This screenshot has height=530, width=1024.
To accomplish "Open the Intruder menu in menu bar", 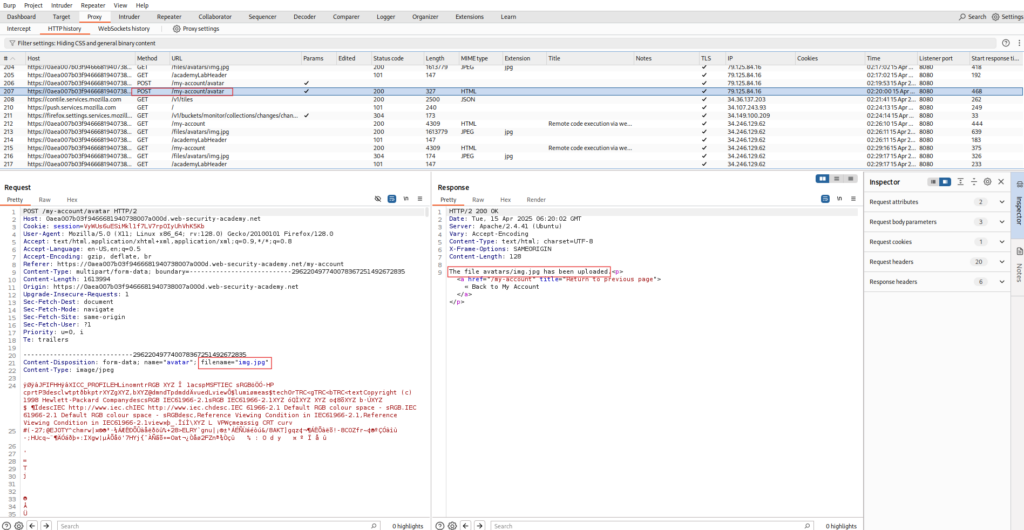I will coord(61,5).
